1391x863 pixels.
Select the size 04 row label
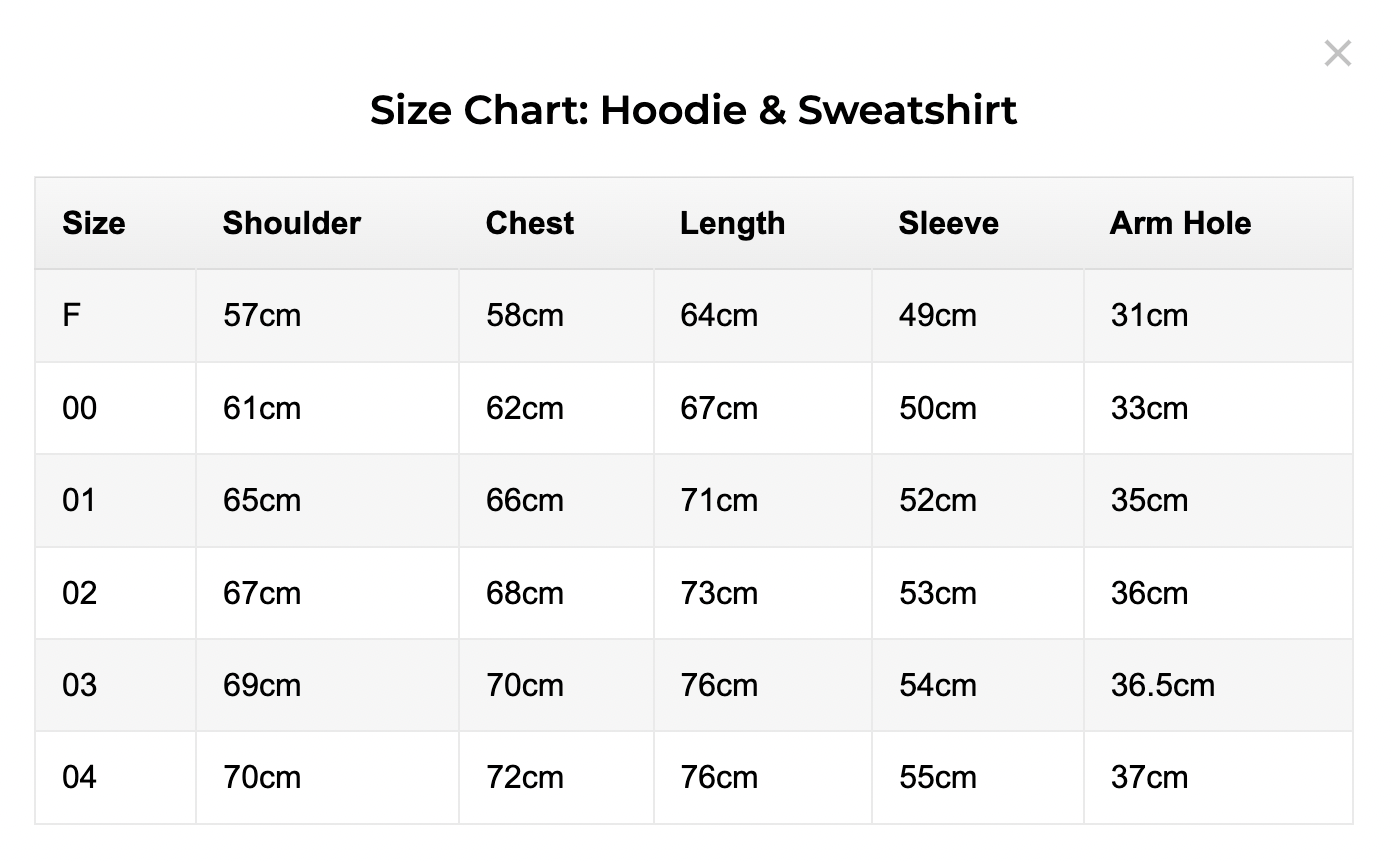click(80, 777)
